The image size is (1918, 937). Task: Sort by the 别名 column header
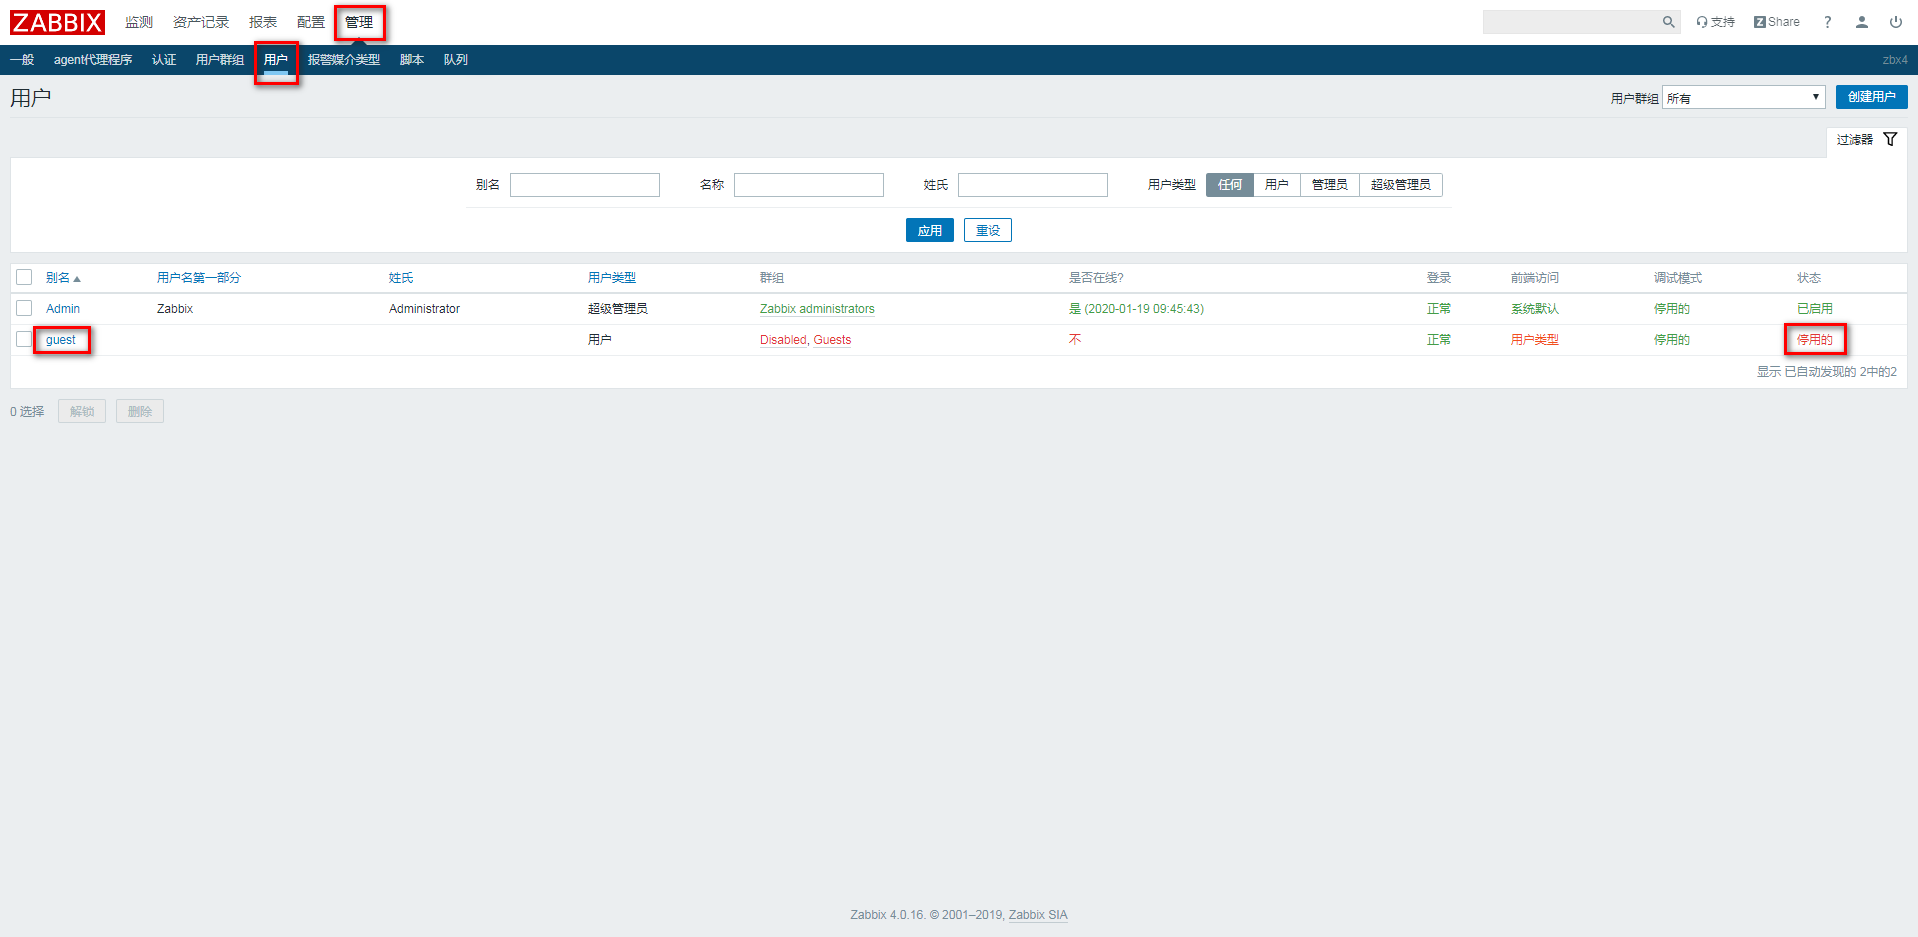click(x=58, y=278)
